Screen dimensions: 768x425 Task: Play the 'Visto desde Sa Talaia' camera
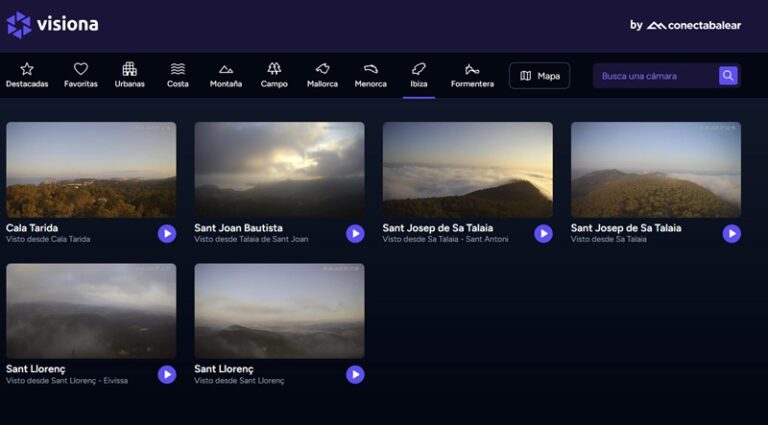732,234
